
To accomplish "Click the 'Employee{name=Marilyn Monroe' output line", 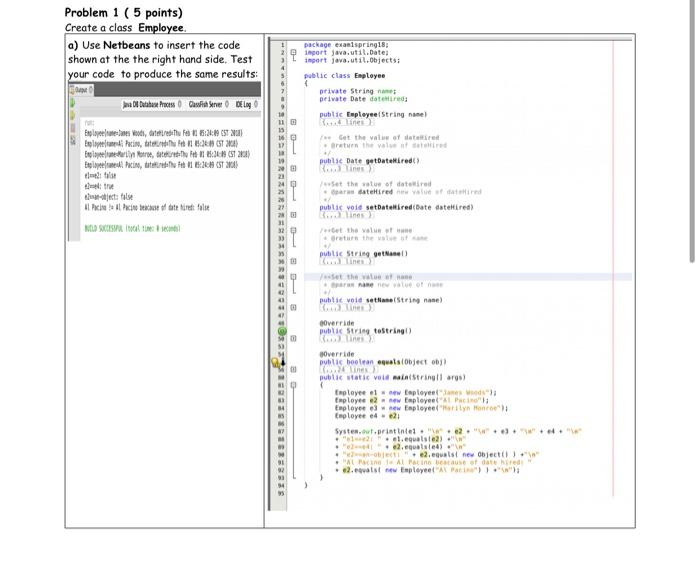I will 167,154.
